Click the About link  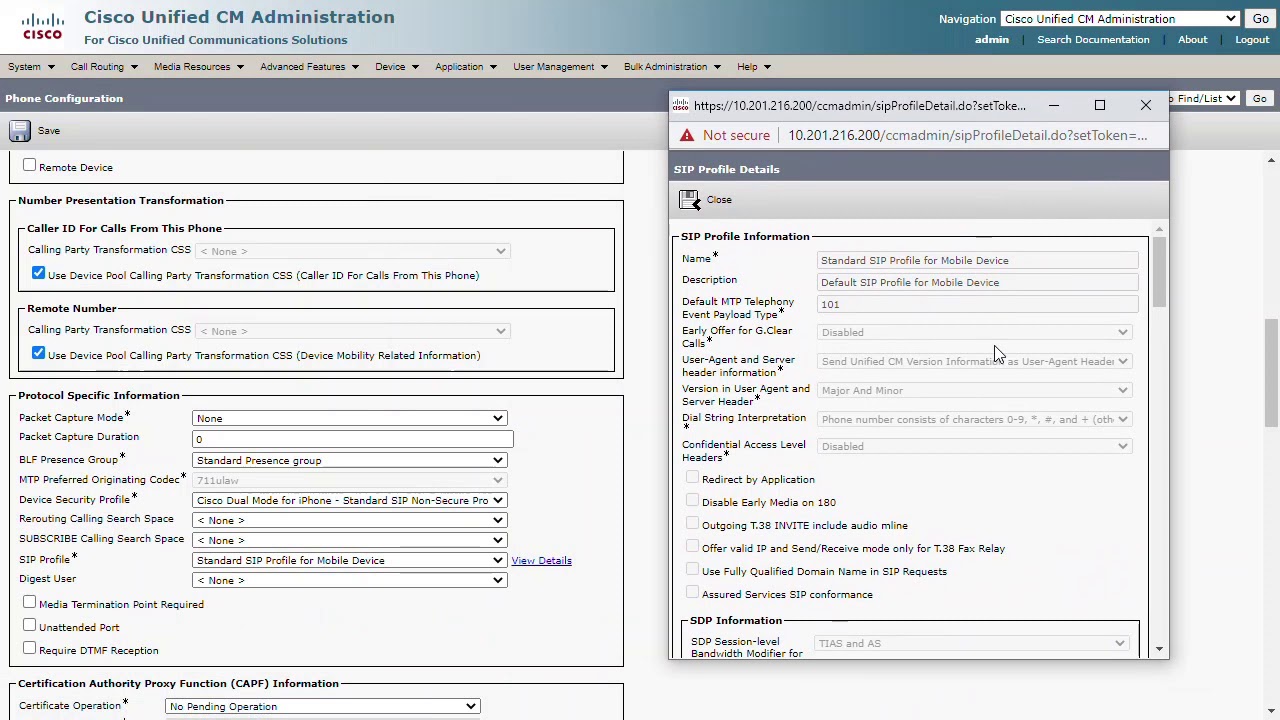tap(1192, 40)
